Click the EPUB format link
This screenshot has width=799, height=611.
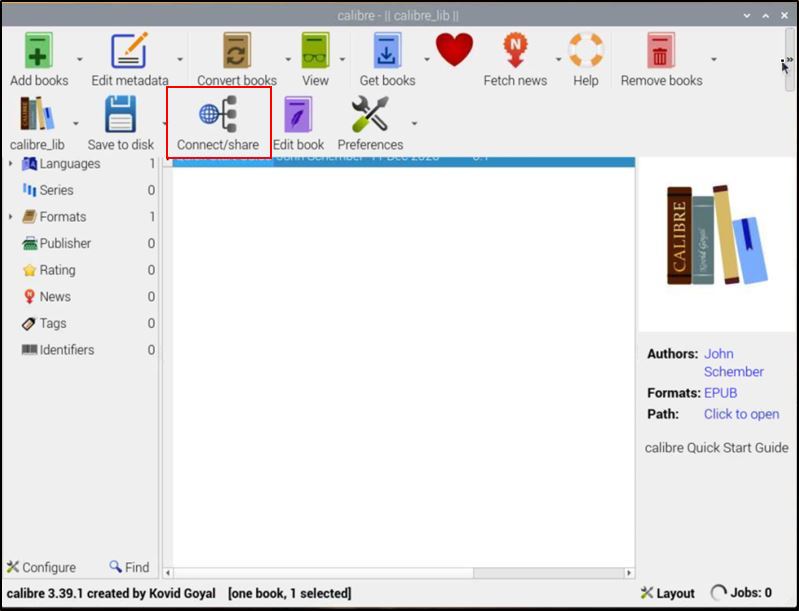tap(720, 393)
